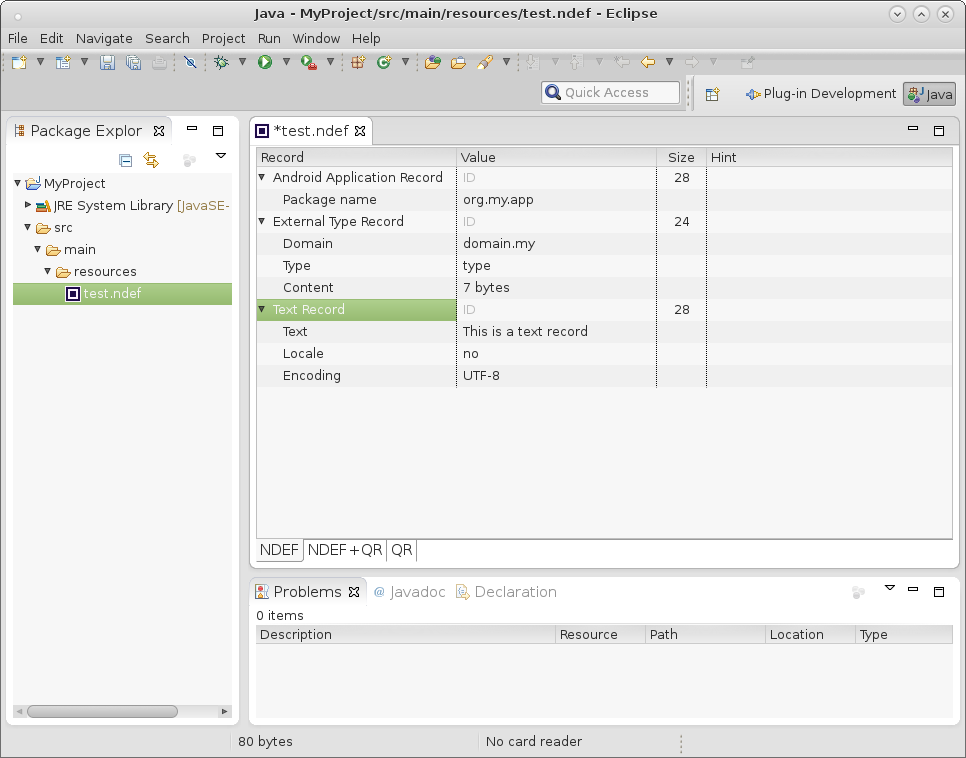Click the '7 bytes' content value
Image resolution: width=966 pixels, height=758 pixels.
(x=486, y=288)
